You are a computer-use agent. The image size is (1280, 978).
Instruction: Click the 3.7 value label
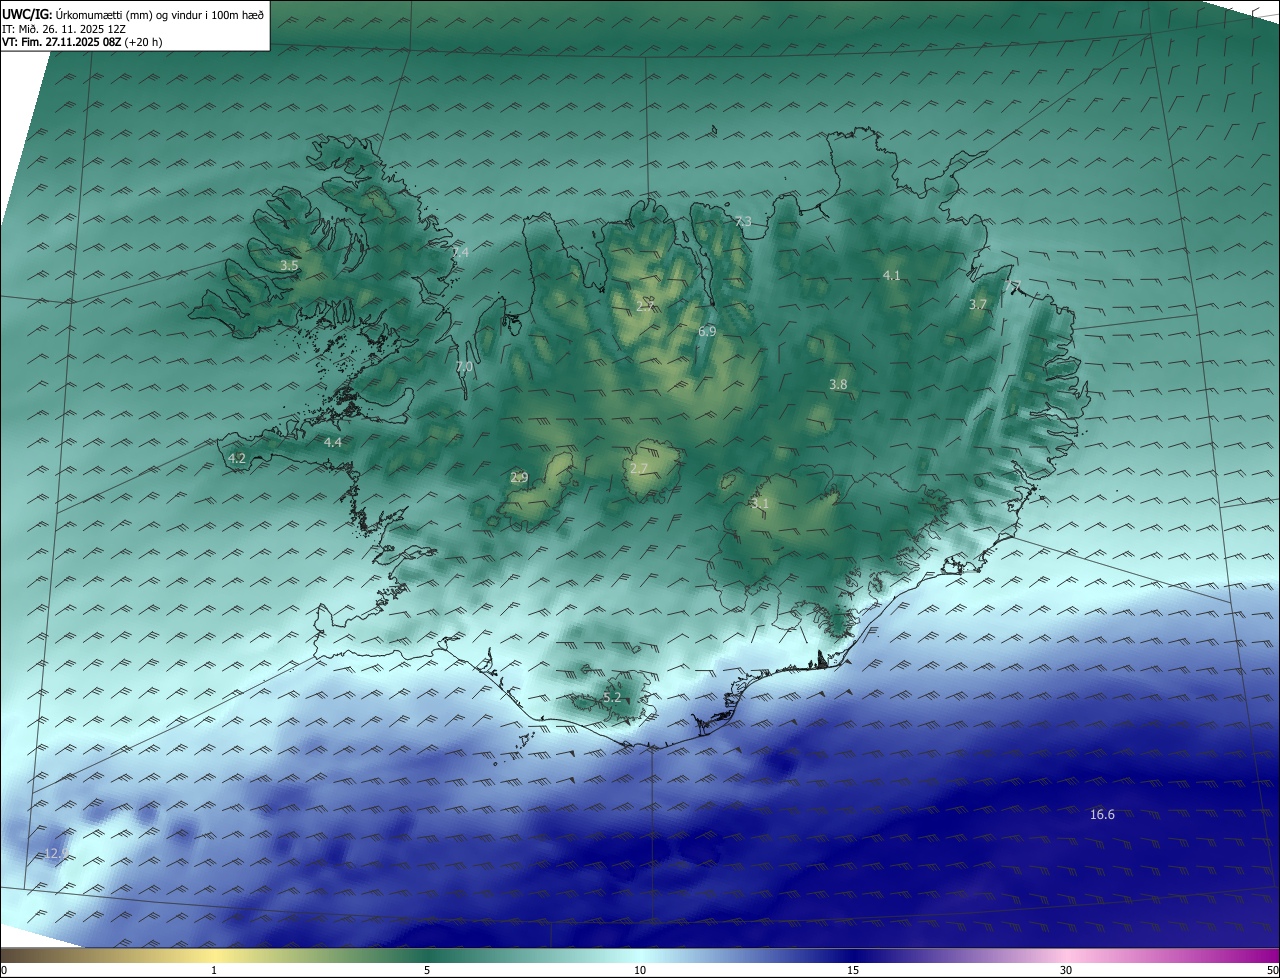pos(978,304)
